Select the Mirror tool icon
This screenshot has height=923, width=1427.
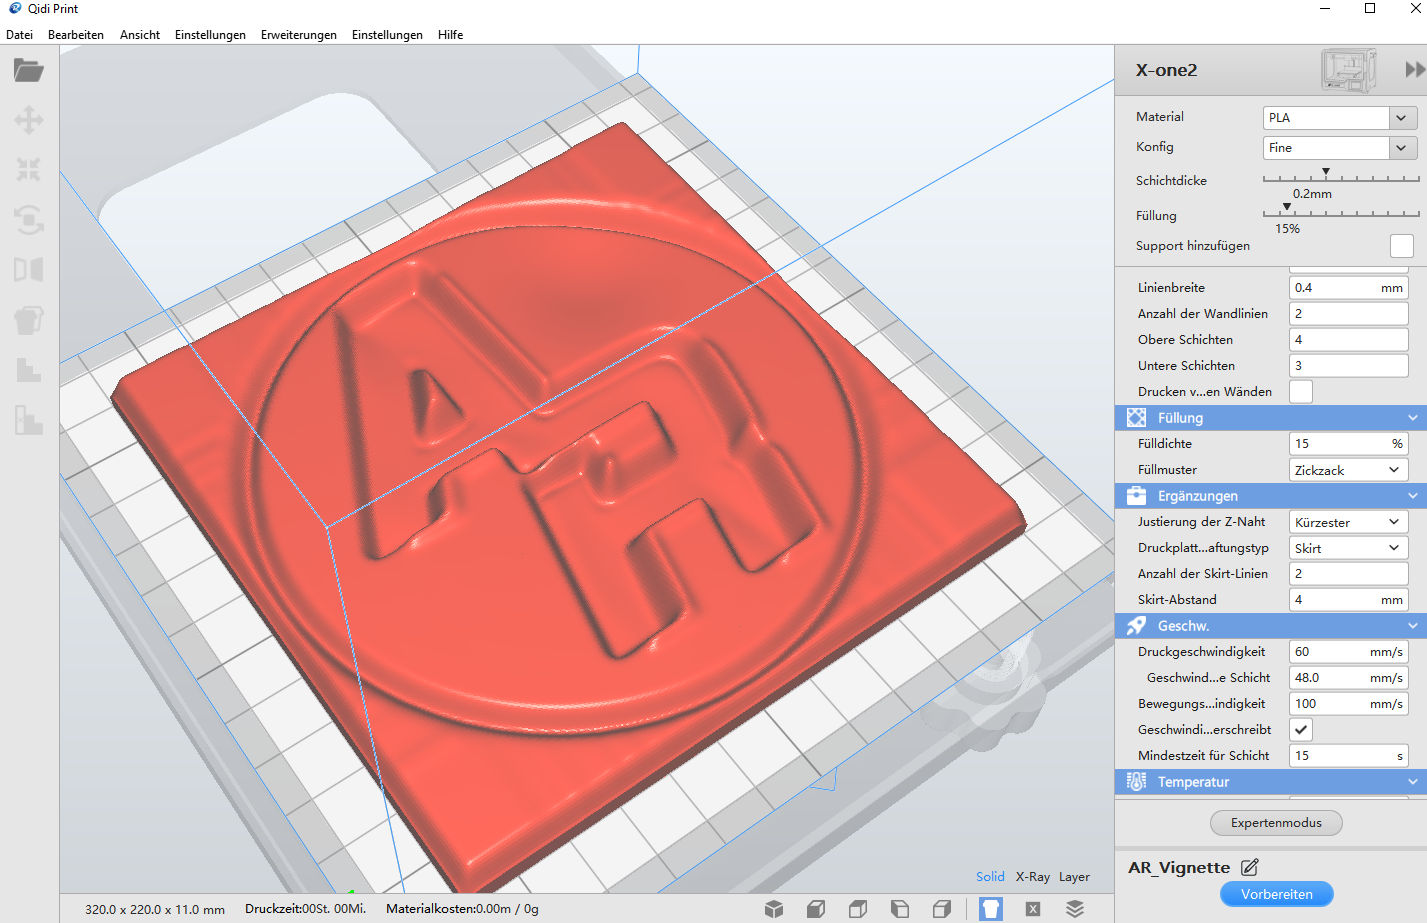[x=28, y=269]
